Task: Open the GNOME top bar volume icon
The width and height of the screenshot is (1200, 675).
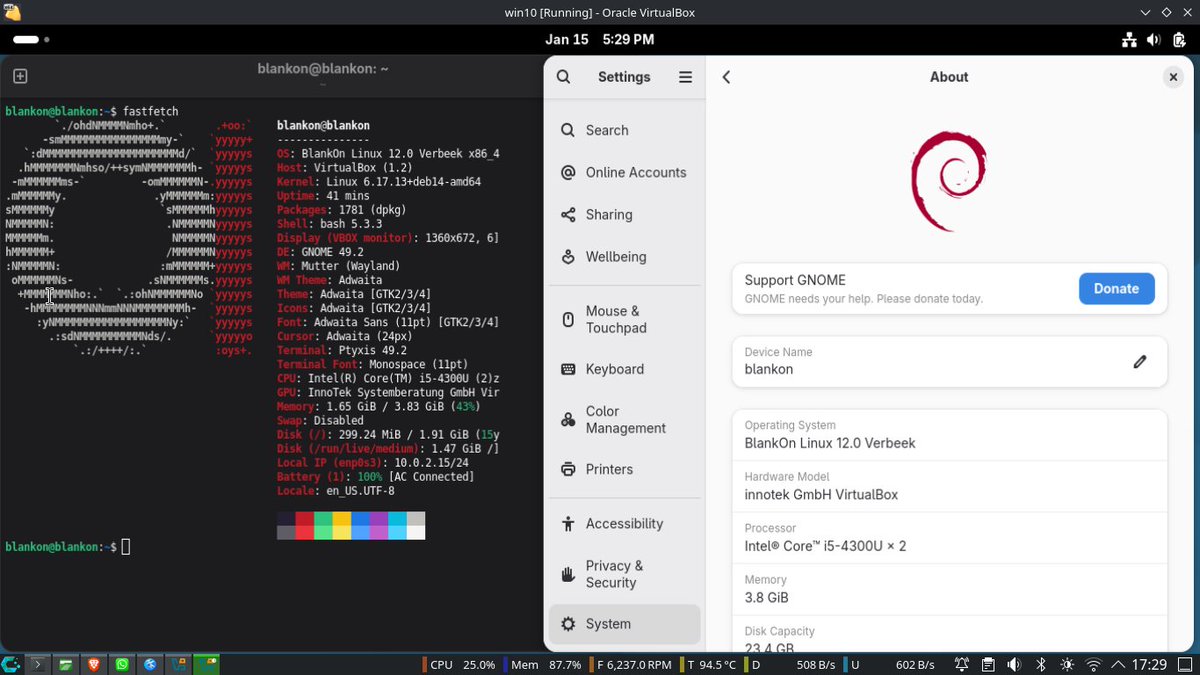Action: [1154, 40]
